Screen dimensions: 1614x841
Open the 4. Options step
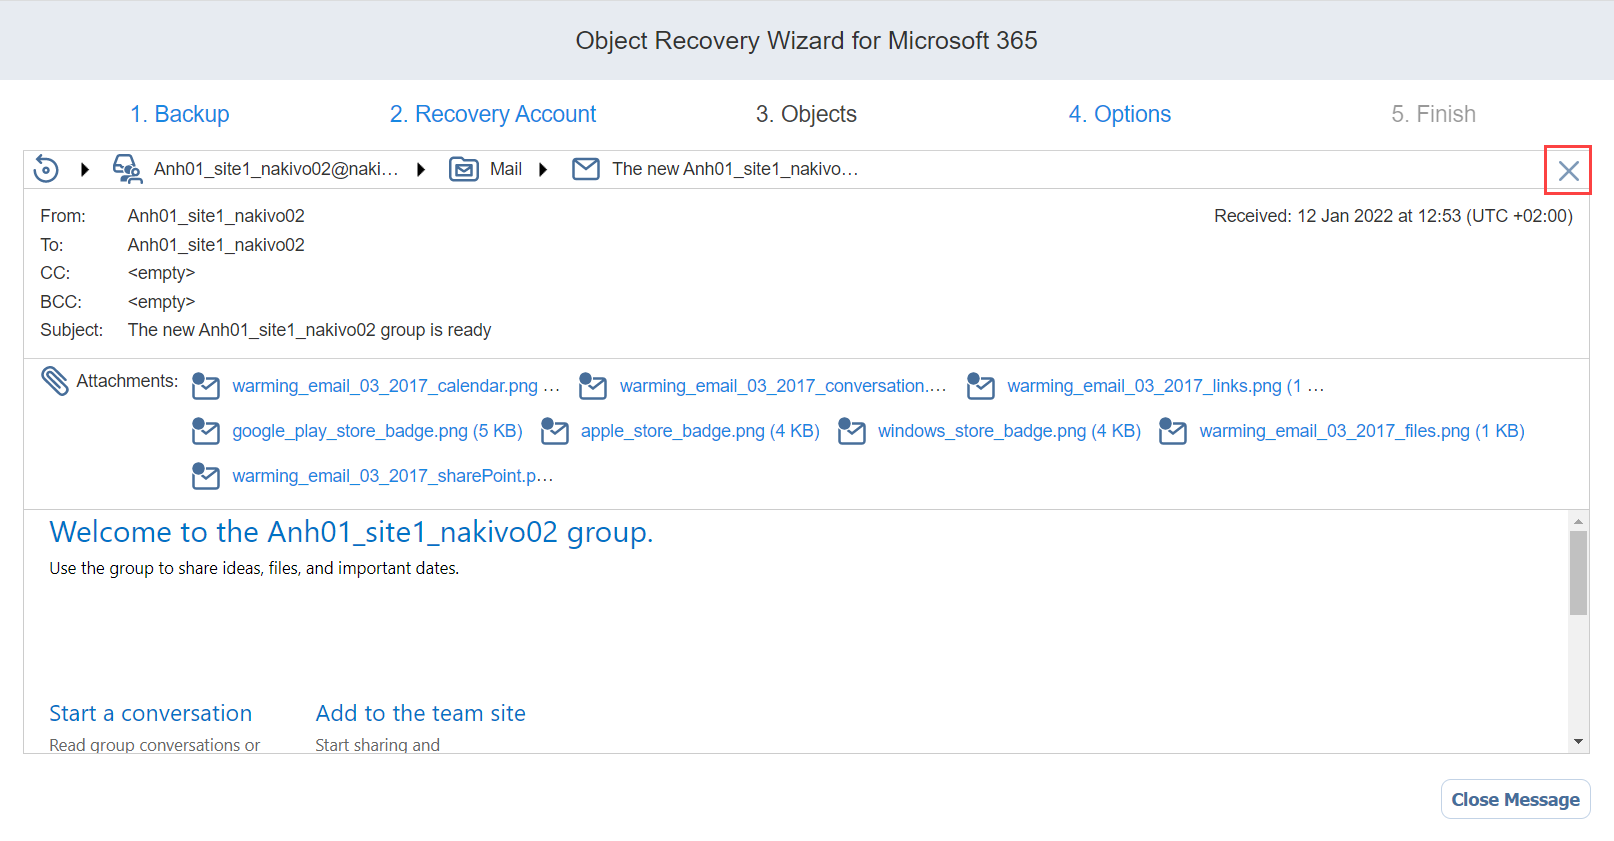tap(1119, 114)
